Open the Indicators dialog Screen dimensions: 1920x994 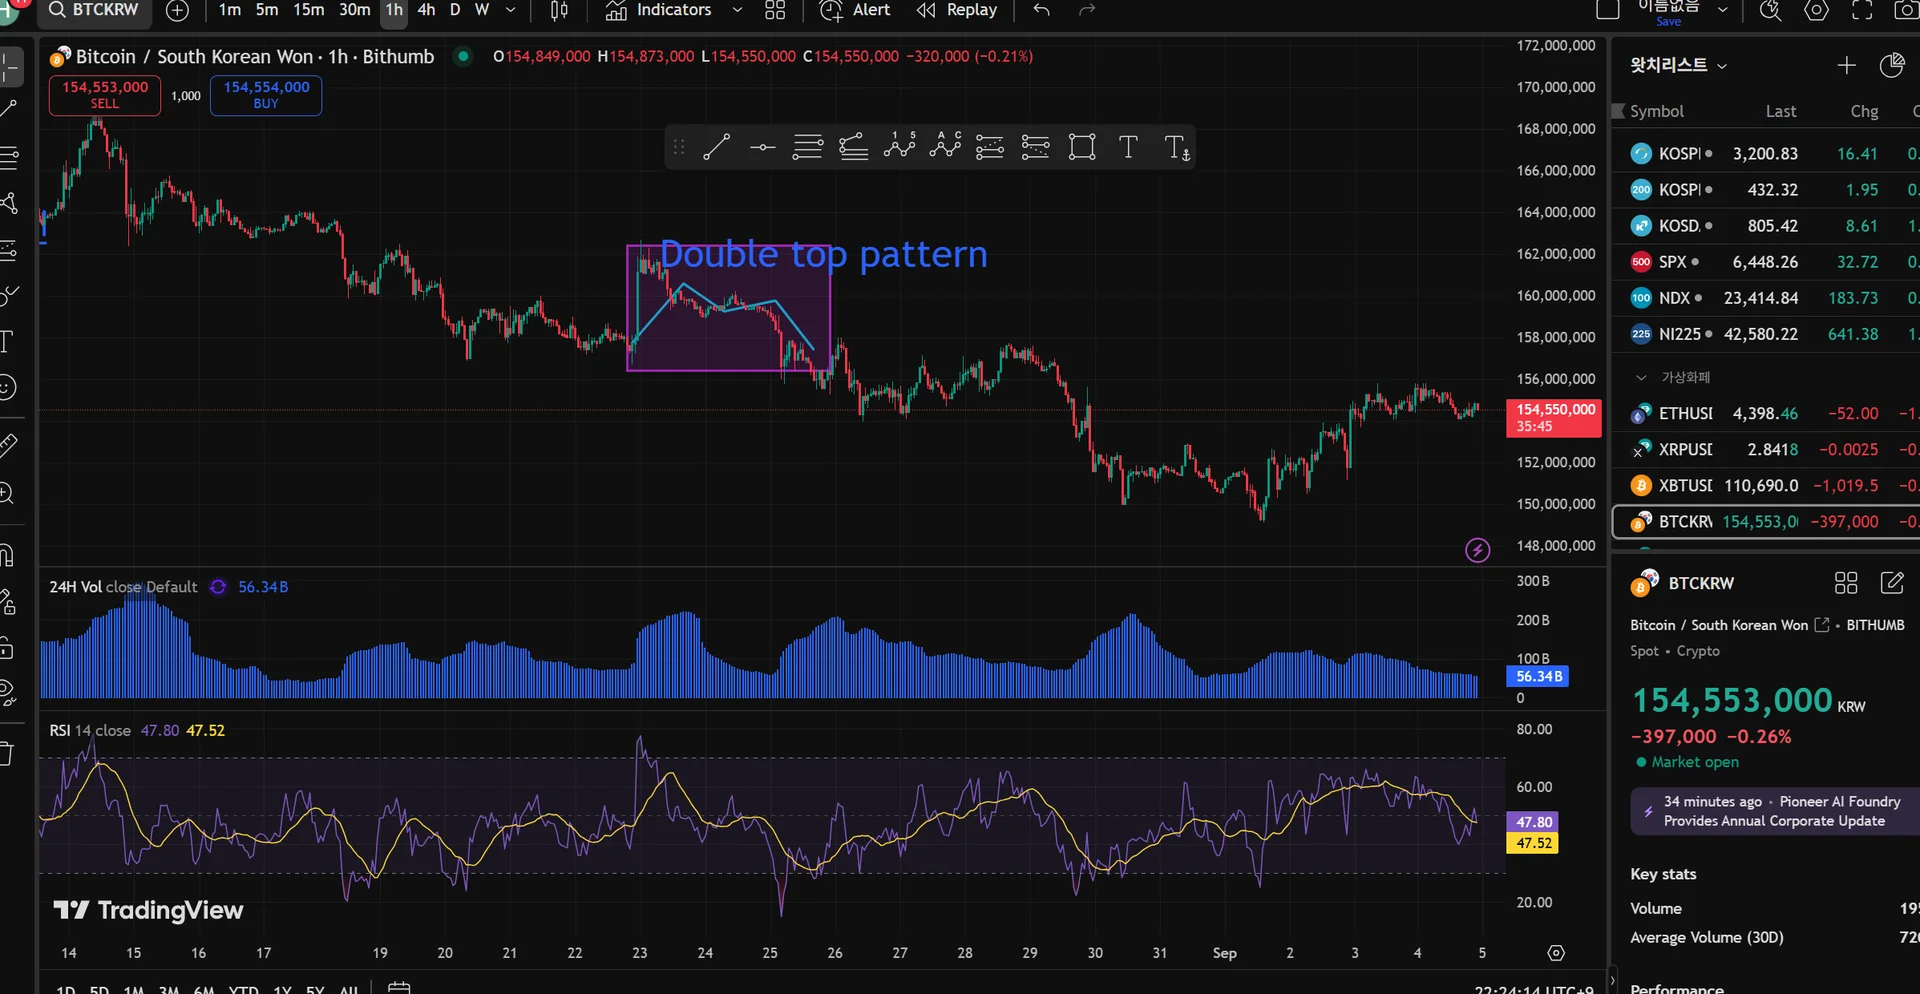tap(659, 10)
